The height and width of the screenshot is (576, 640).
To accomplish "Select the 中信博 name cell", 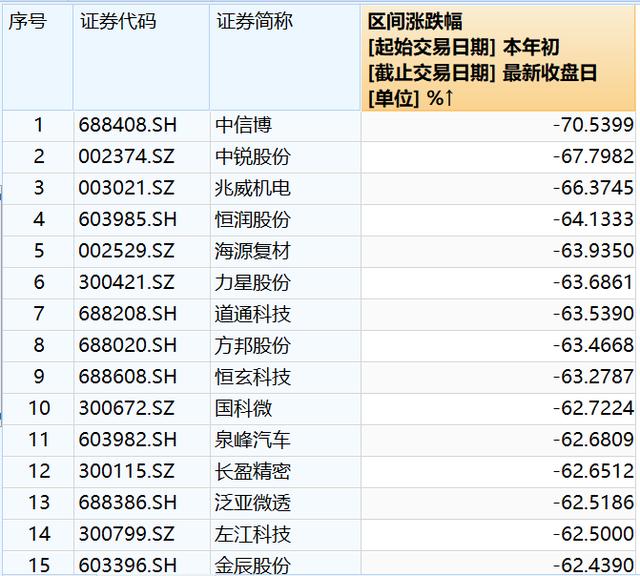I will point(286,125).
